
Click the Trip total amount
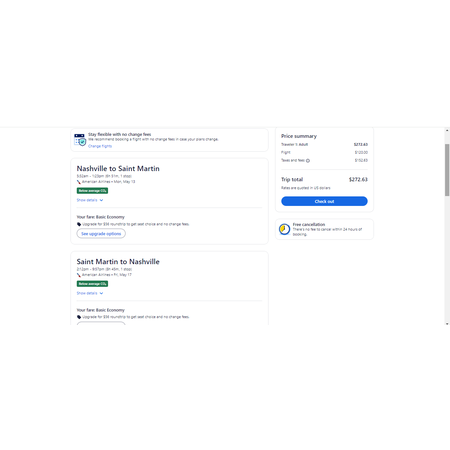click(358, 180)
